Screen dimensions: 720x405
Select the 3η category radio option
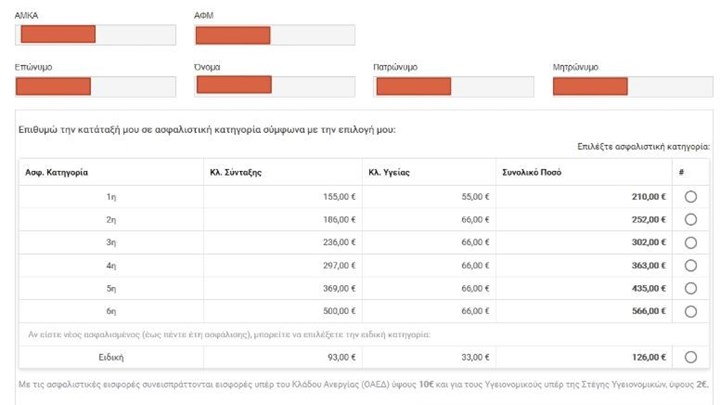click(690, 242)
